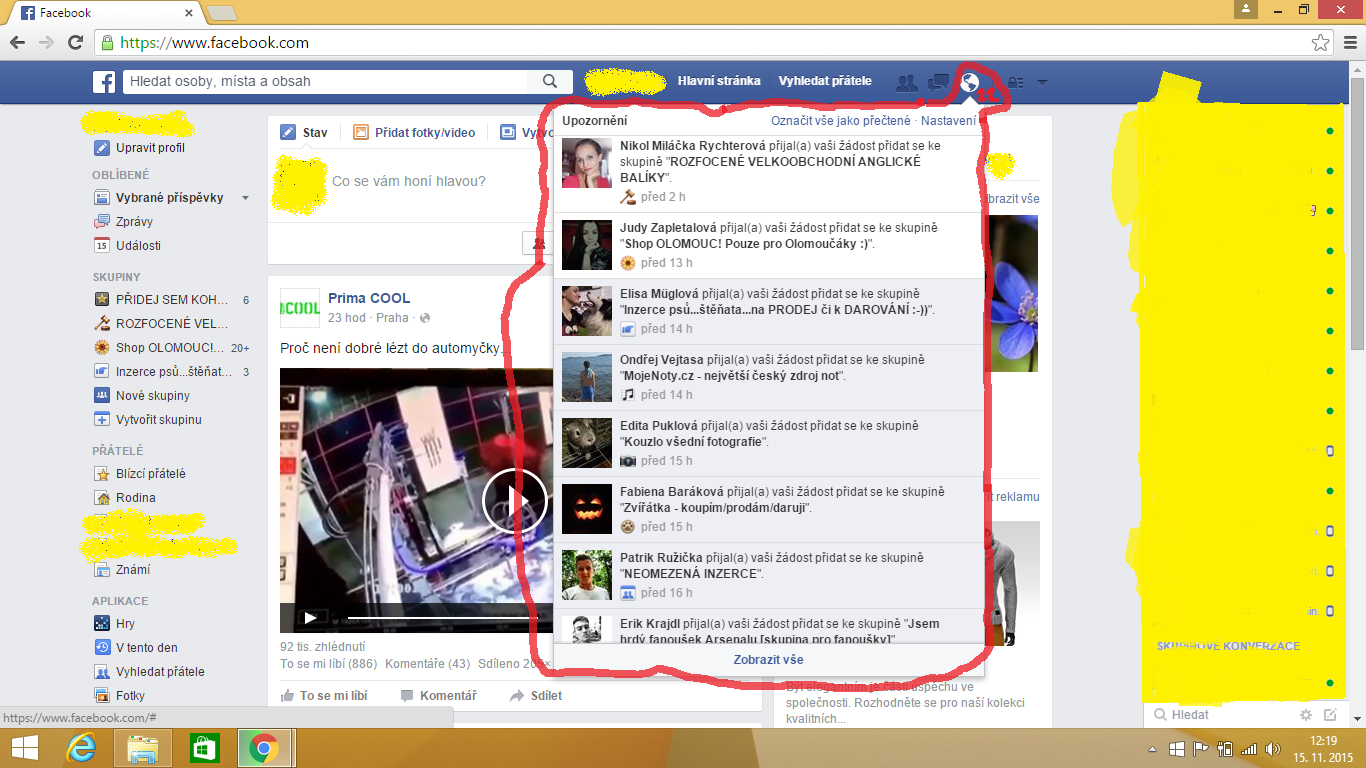Open 'Komentáře (43)' link
The image size is (1366, 768).
427,664
